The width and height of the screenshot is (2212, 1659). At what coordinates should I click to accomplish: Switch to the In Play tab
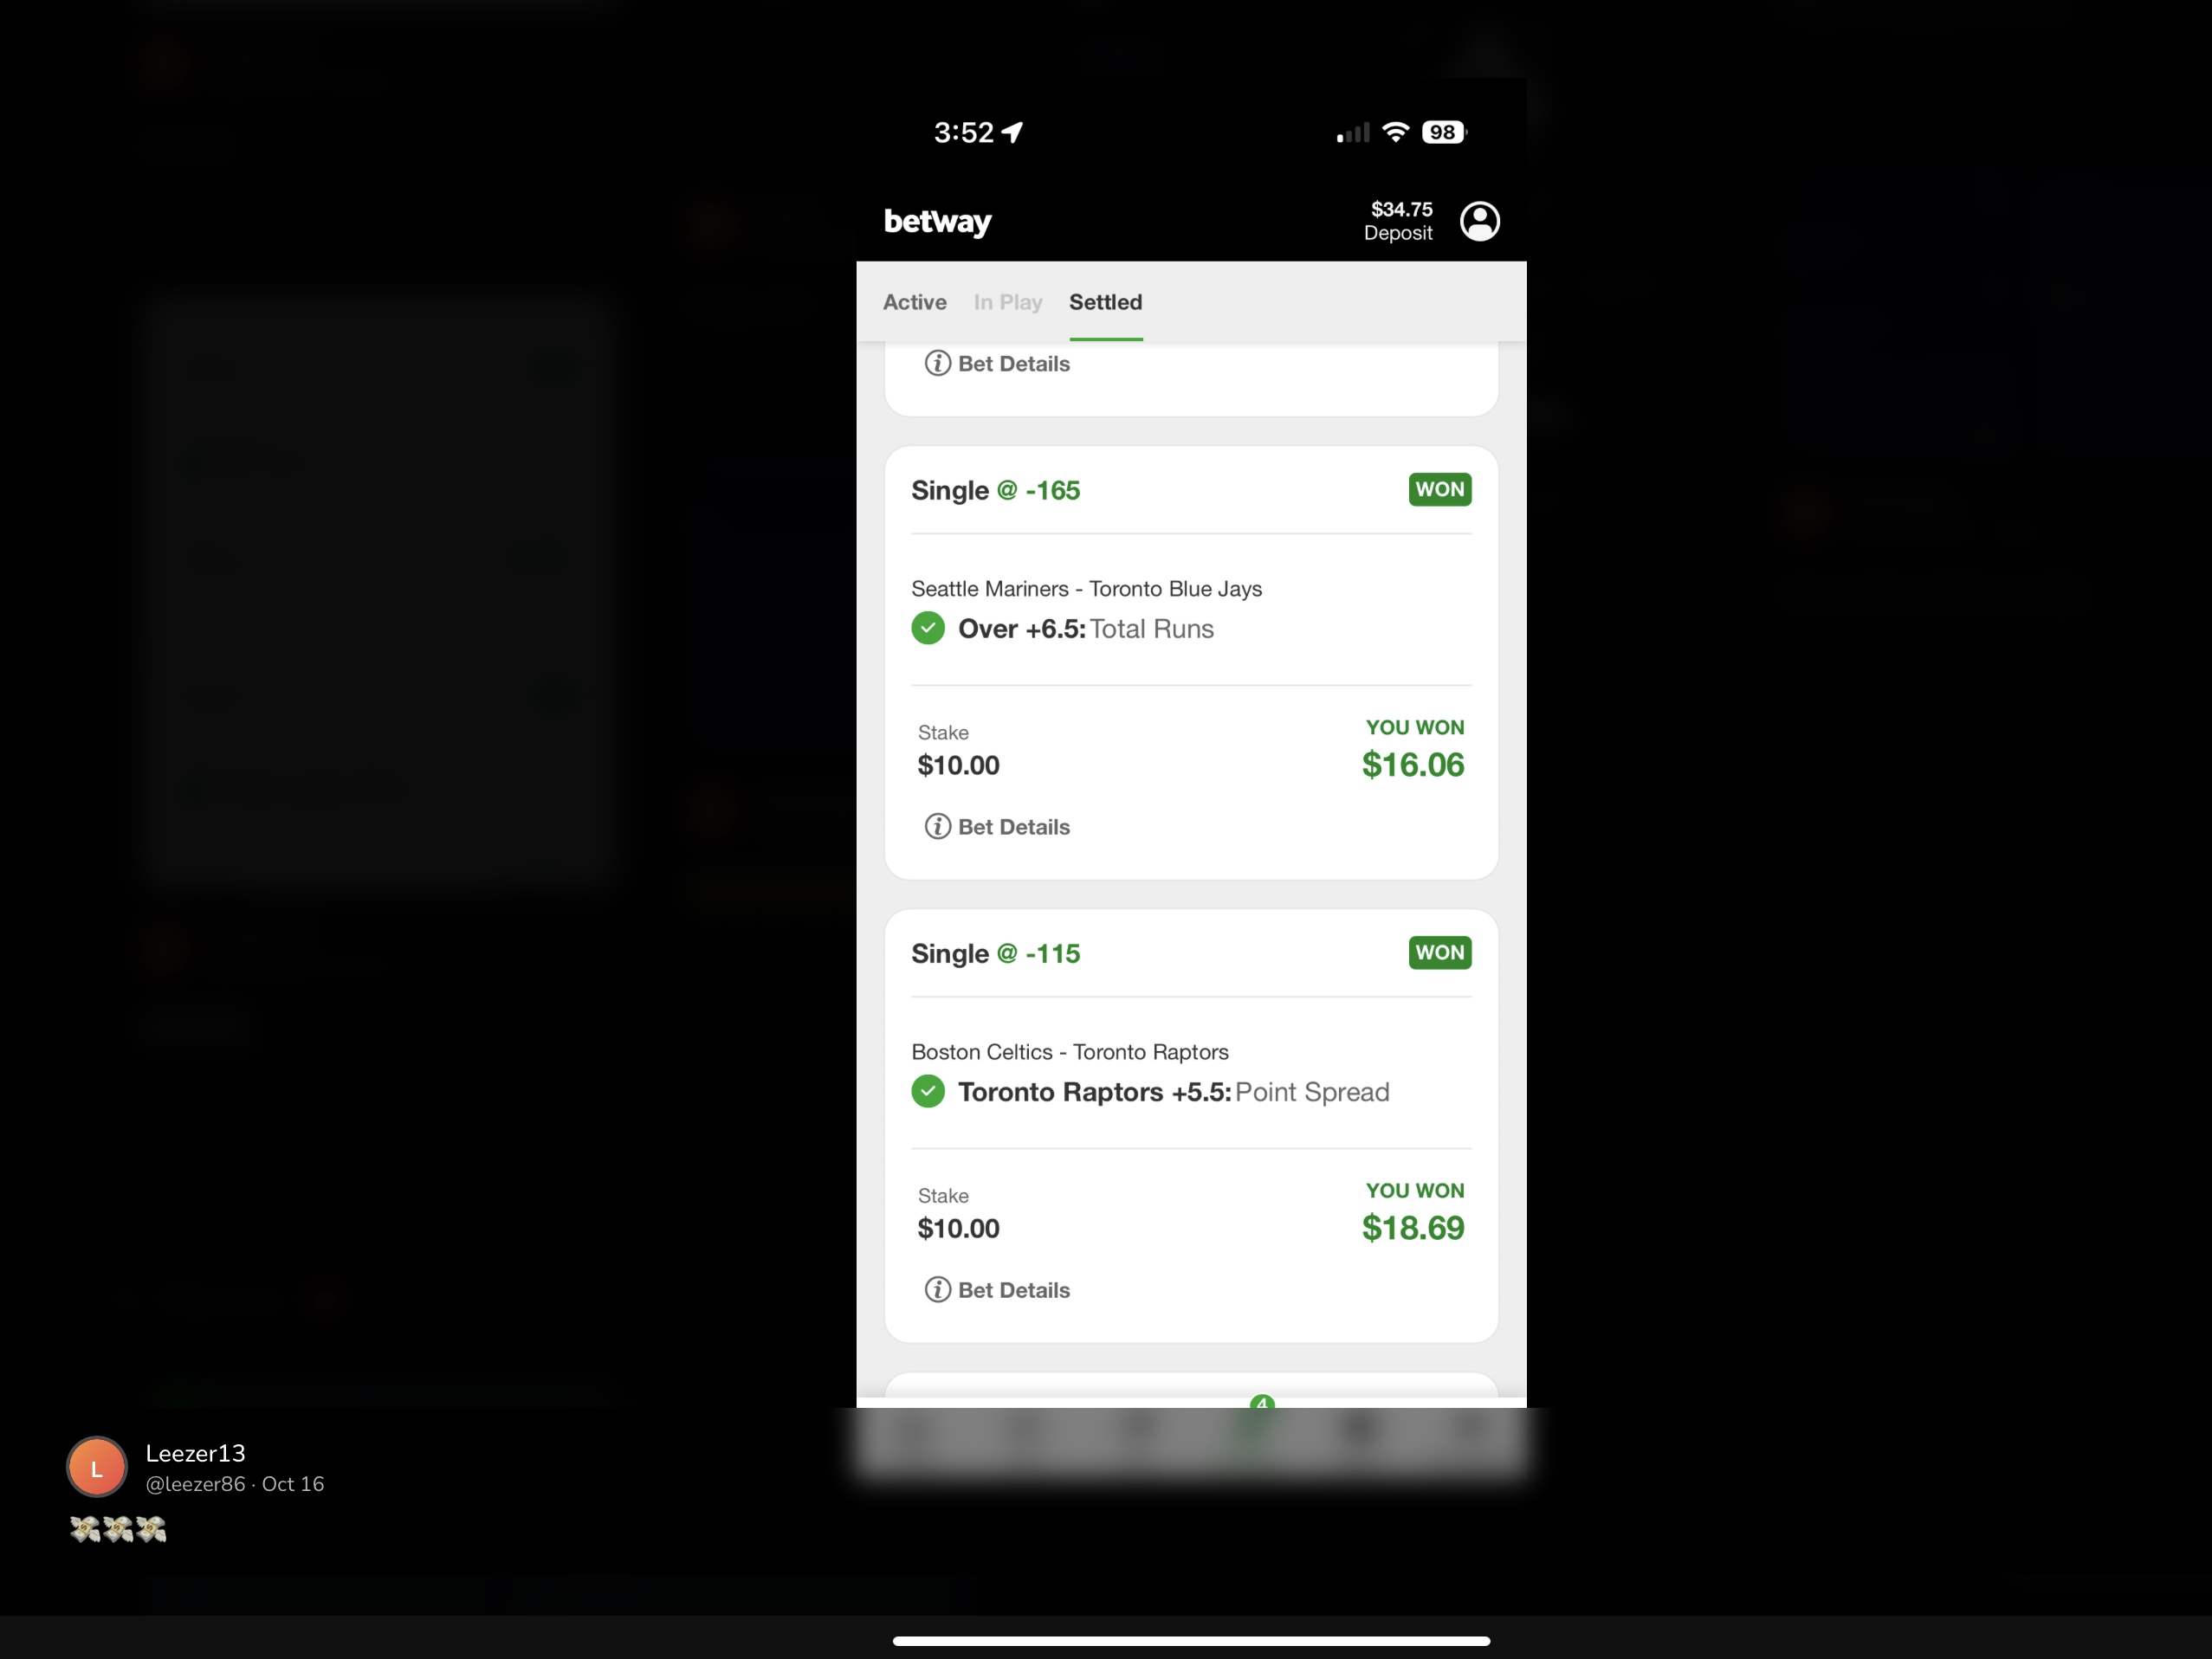coord(1008,302)
